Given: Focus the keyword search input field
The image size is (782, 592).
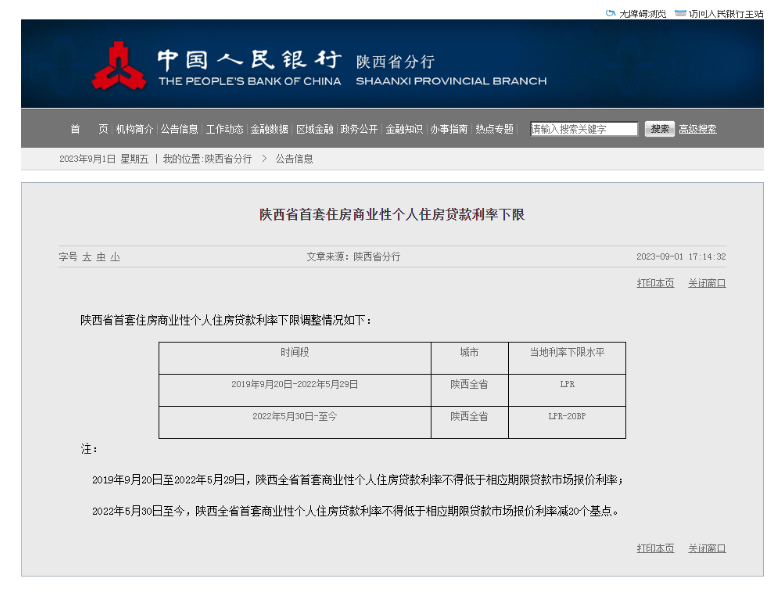Looking at the screenshot, I should point(584,129).
